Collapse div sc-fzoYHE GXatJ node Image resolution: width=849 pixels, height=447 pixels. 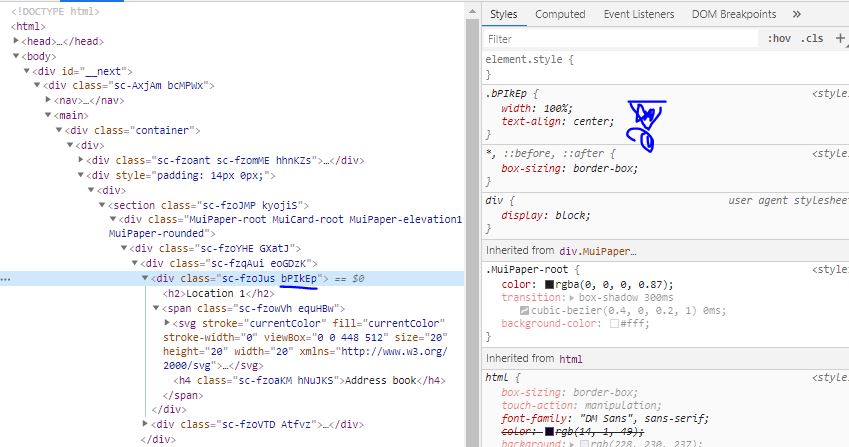tap(123, 248)
